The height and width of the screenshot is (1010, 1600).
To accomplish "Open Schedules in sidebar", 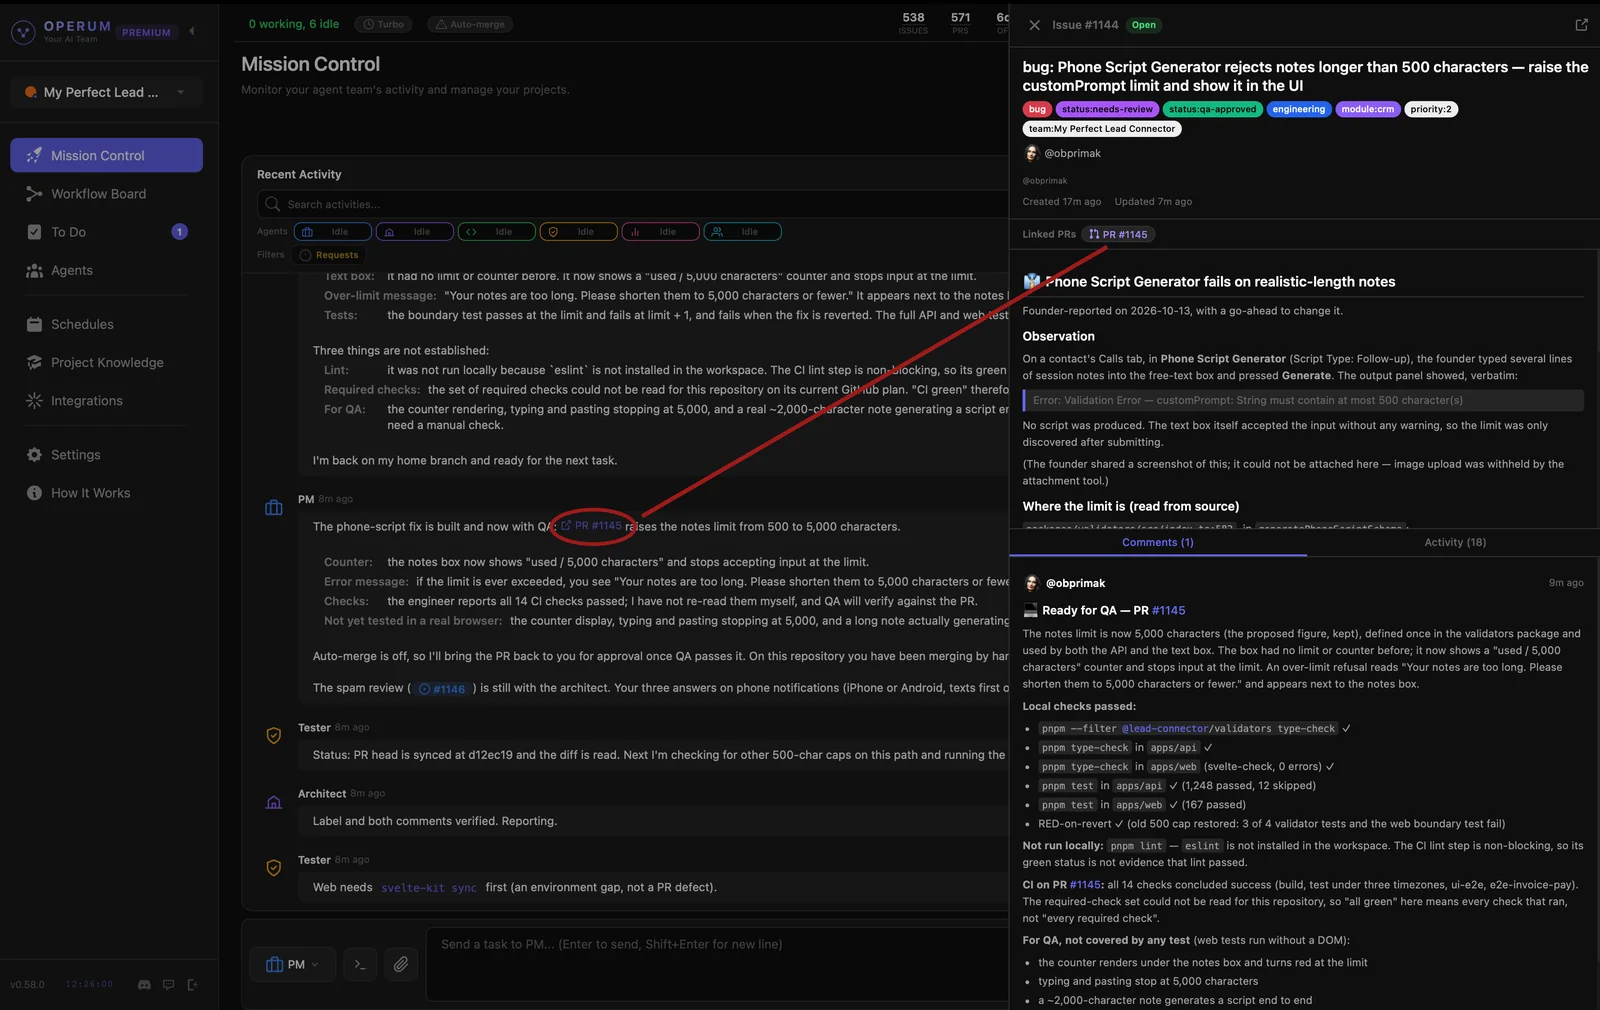I will coord(106,324).
